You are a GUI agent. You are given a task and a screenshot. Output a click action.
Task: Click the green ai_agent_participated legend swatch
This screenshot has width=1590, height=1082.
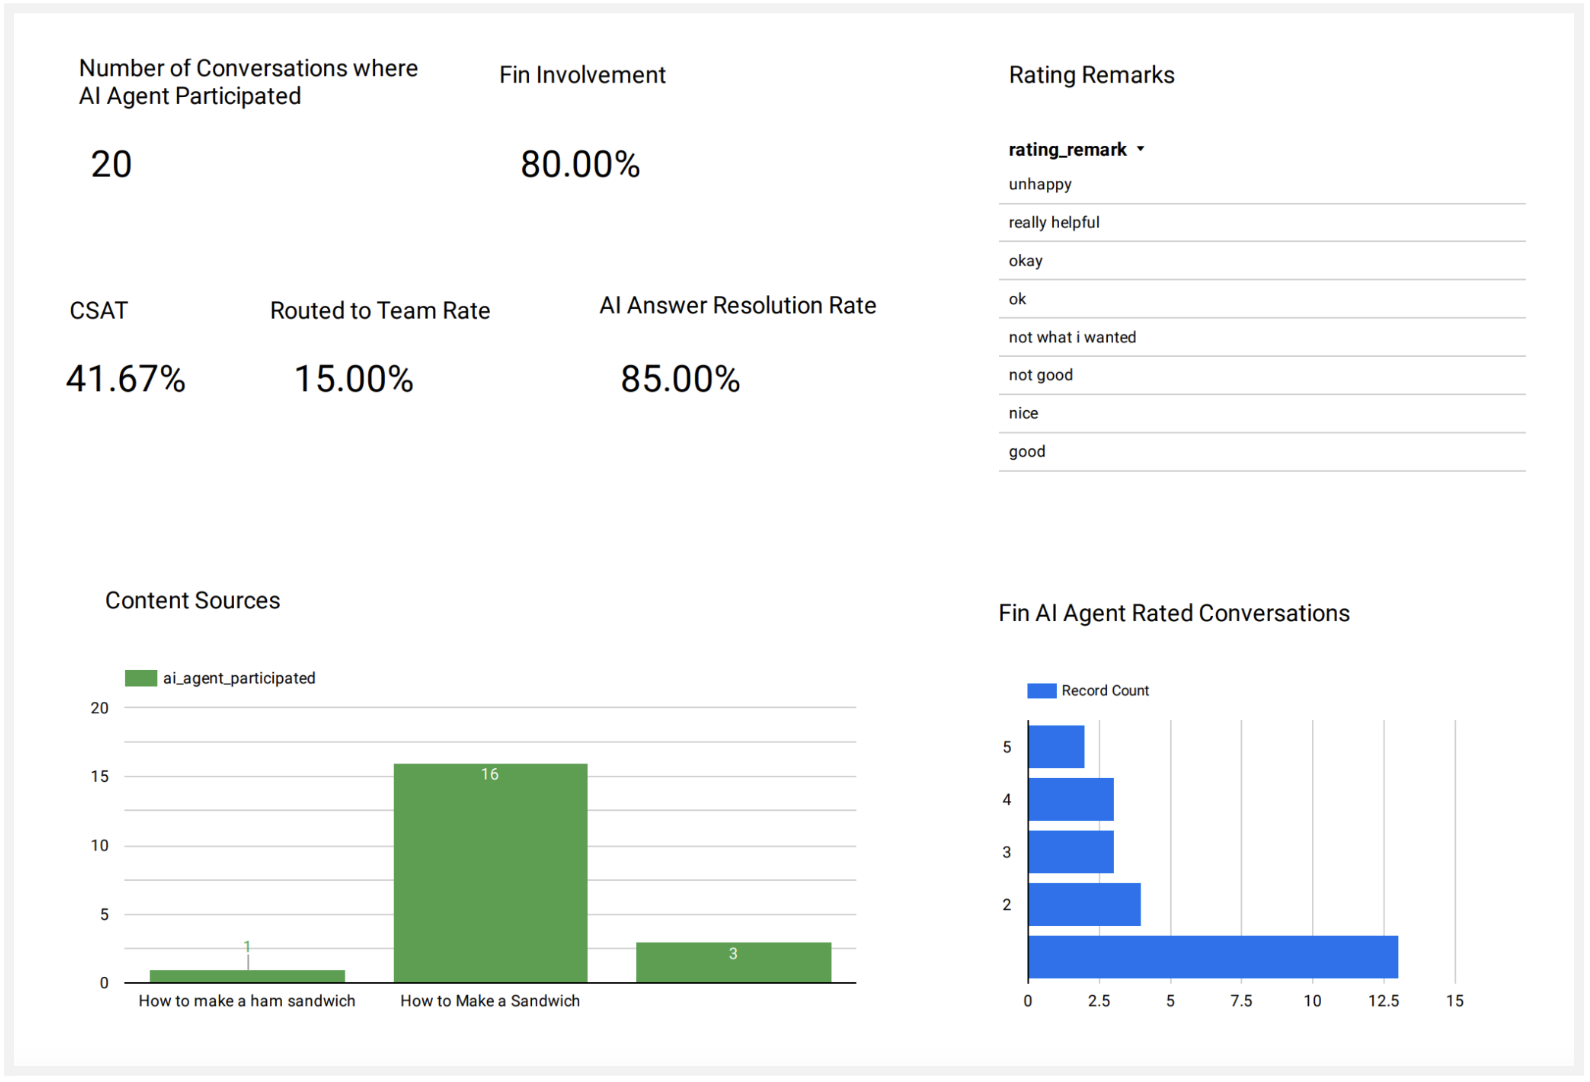click(141, 679)
